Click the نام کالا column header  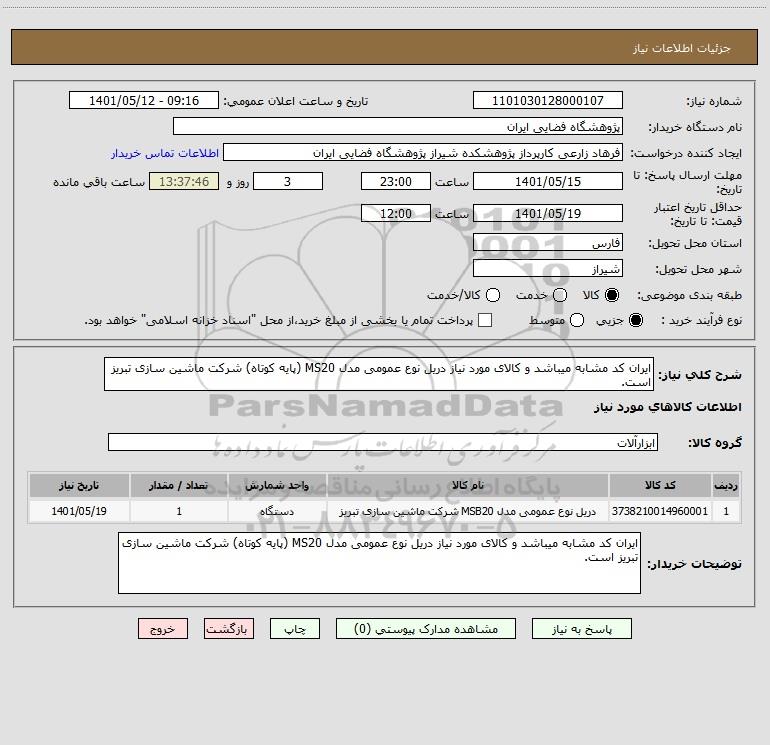[x=468, y=485]
